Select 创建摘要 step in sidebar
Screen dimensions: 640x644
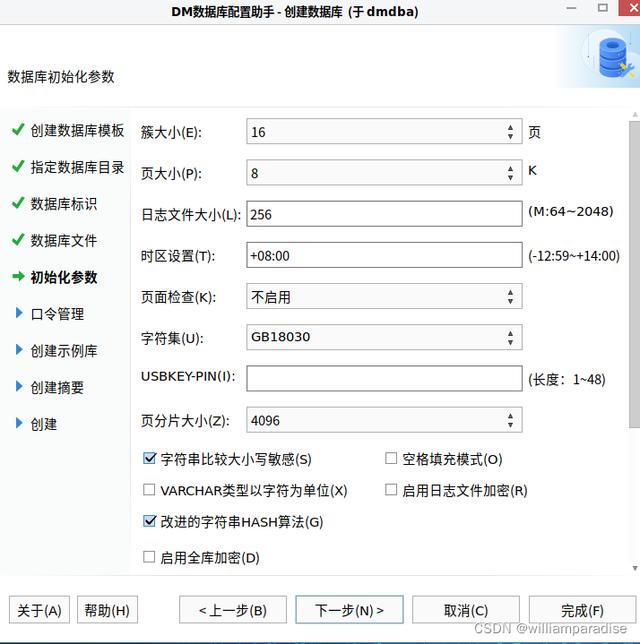pyautogui.click(x=57, y=387)
